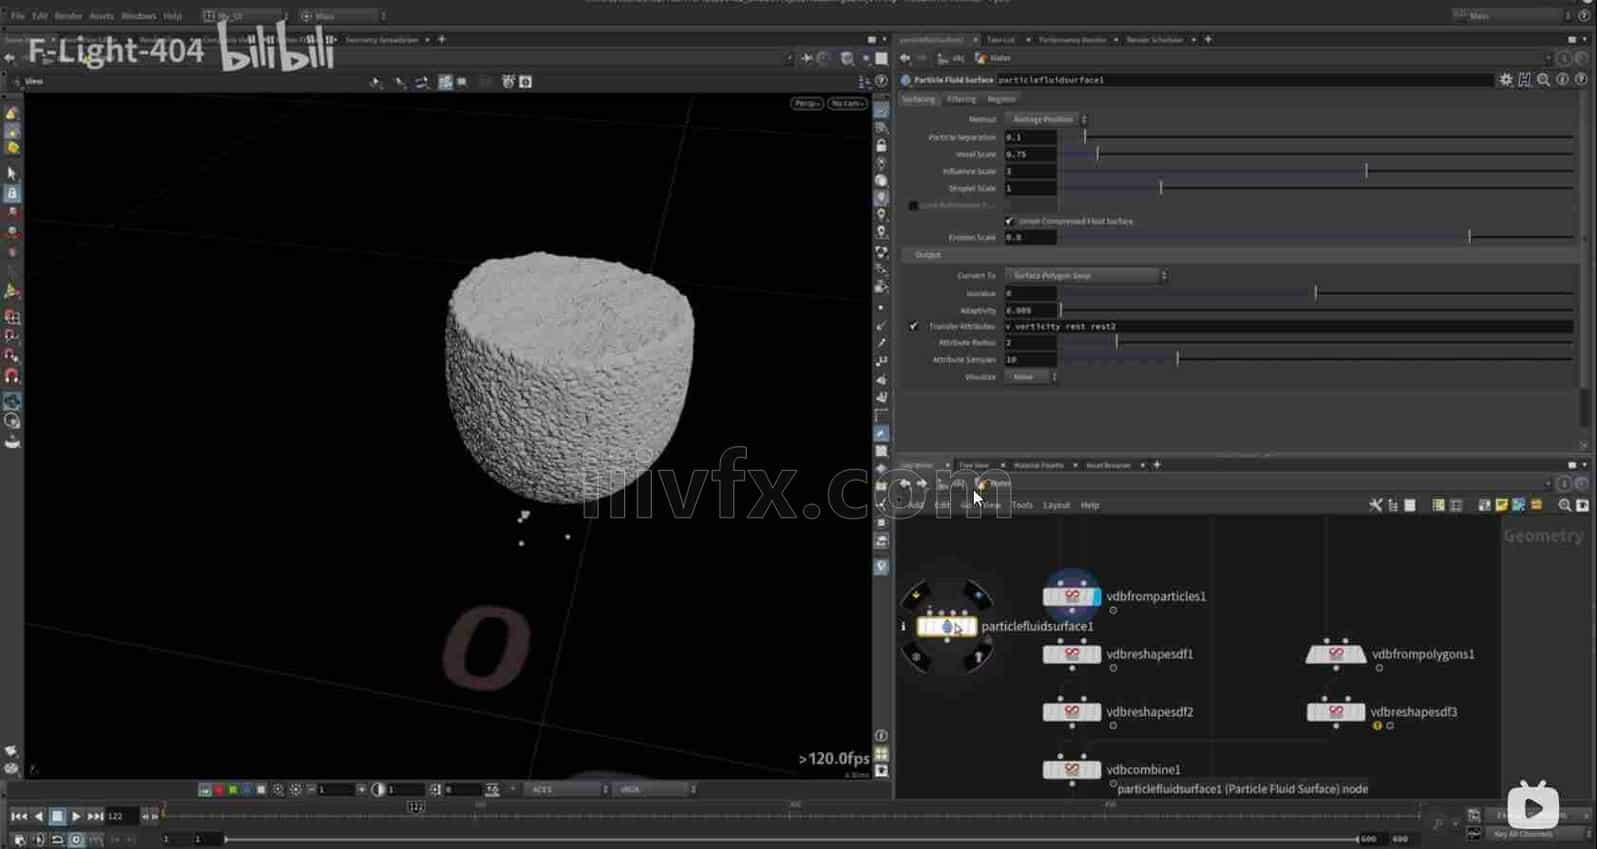Select the vdbreshapesdf1 node
This screenshot has height=849, width=1597.
pos(1071,655)
